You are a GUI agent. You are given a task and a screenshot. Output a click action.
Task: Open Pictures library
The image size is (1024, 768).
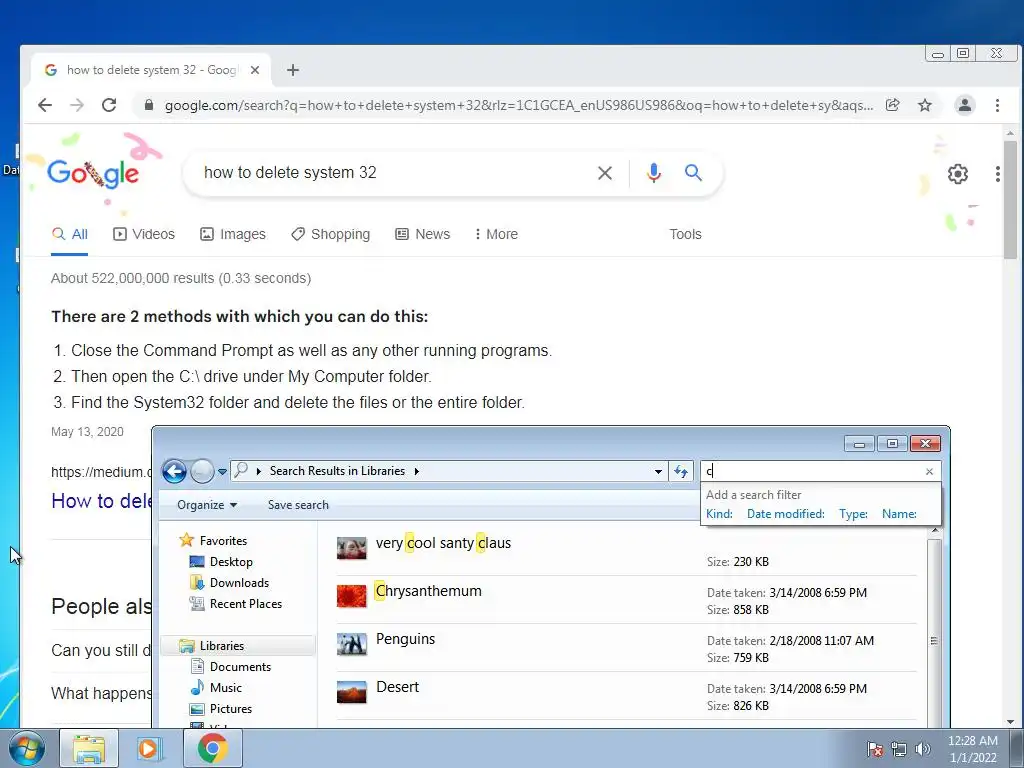(221, 709)
